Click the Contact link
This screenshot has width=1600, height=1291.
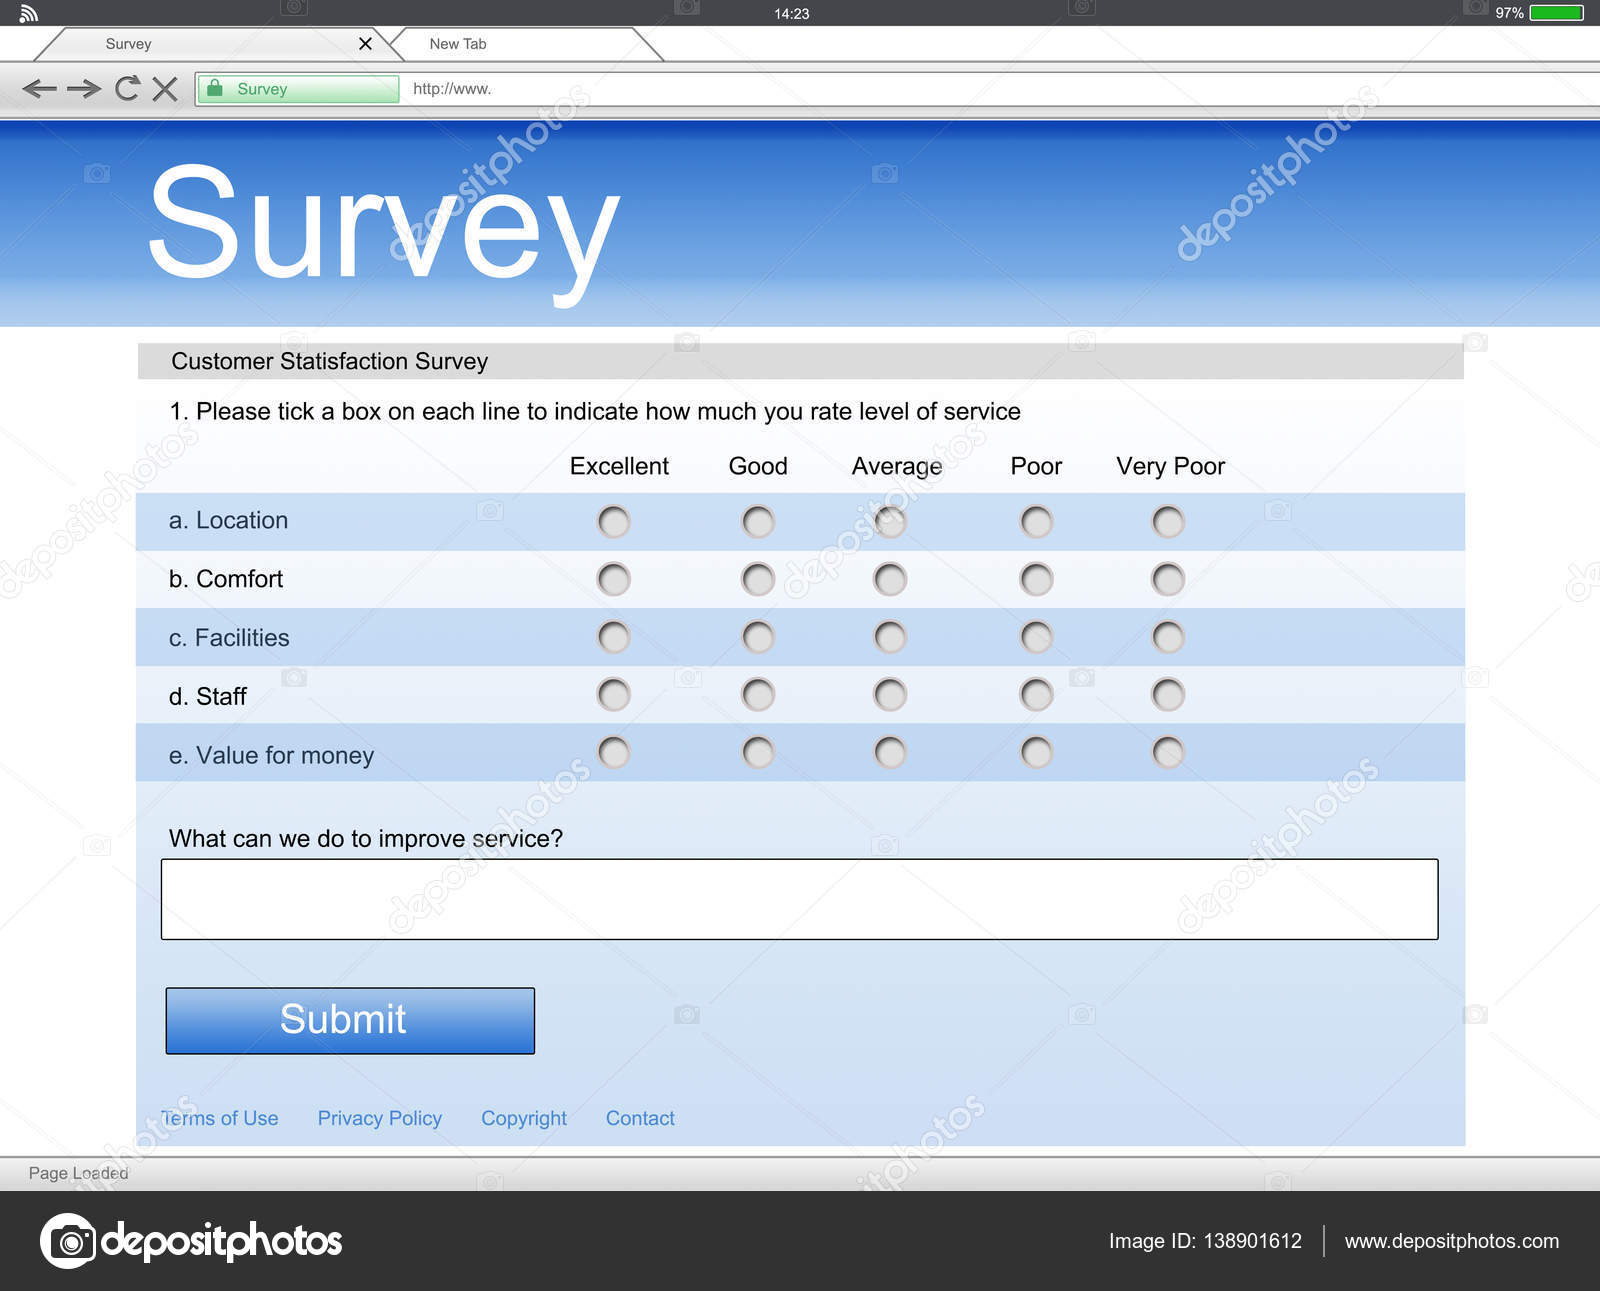coord(640,1118)
